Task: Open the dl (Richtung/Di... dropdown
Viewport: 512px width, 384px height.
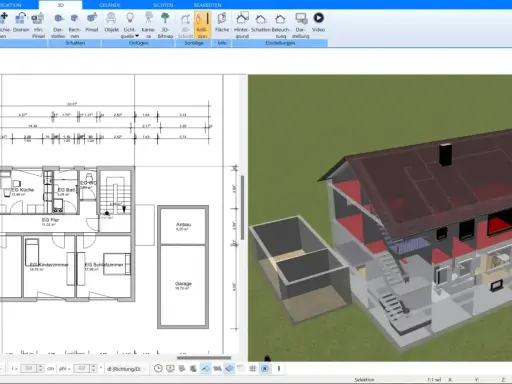Action: (x=127, y=369)
